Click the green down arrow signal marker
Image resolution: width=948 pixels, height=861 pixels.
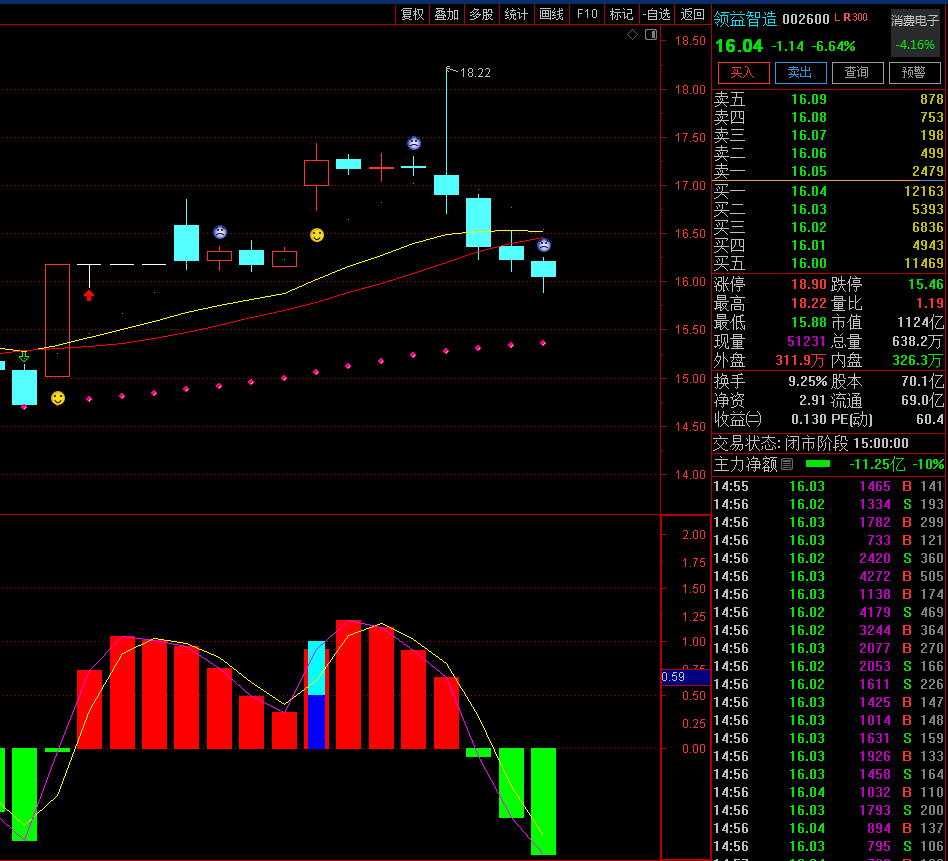point(24,357)
